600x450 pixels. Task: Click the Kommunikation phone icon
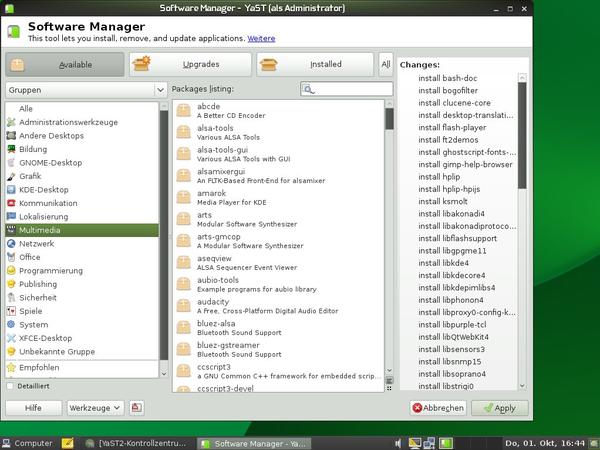pyautogui.click(x=11, y=203)
